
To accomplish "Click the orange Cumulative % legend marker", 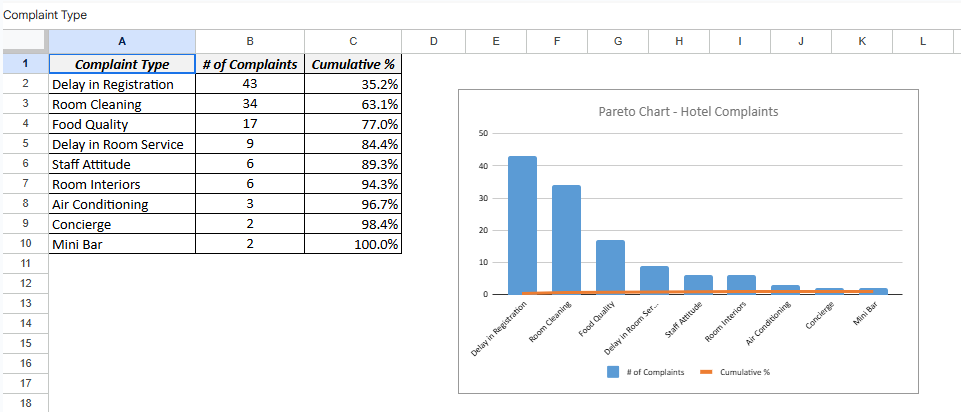I will click(704, 372).
